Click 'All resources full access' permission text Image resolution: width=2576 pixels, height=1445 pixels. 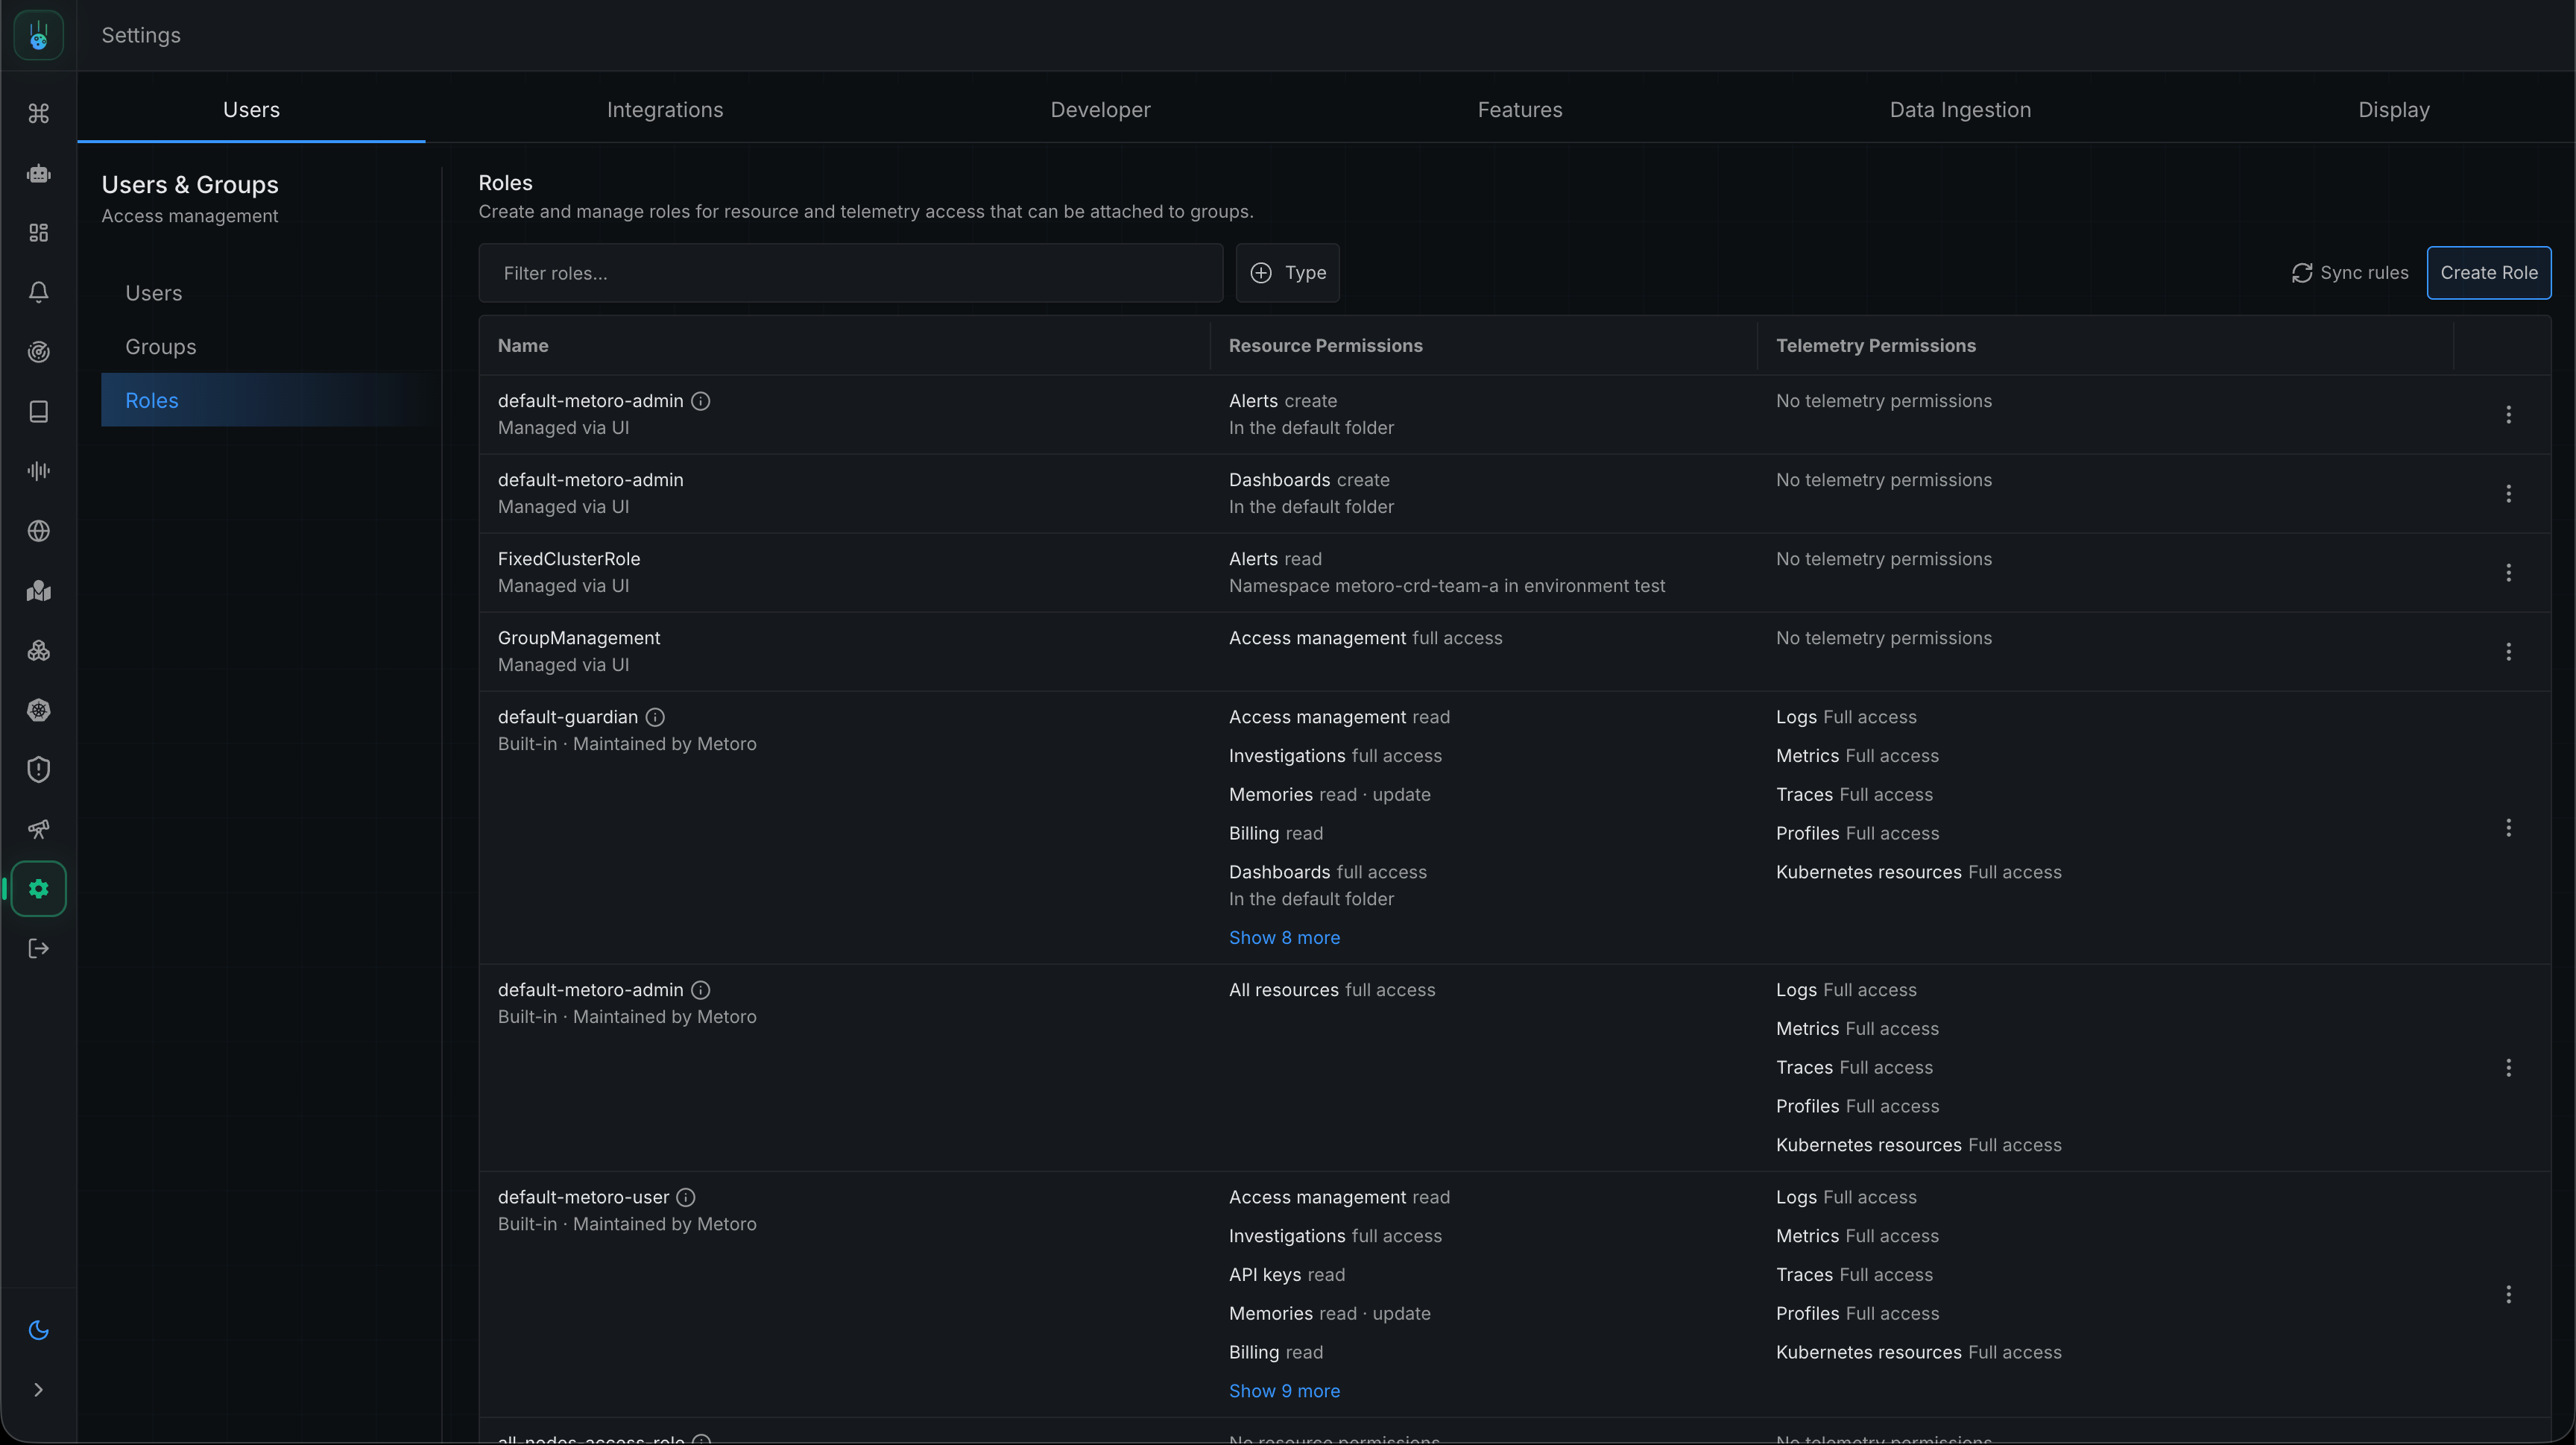click(1332, 990)
